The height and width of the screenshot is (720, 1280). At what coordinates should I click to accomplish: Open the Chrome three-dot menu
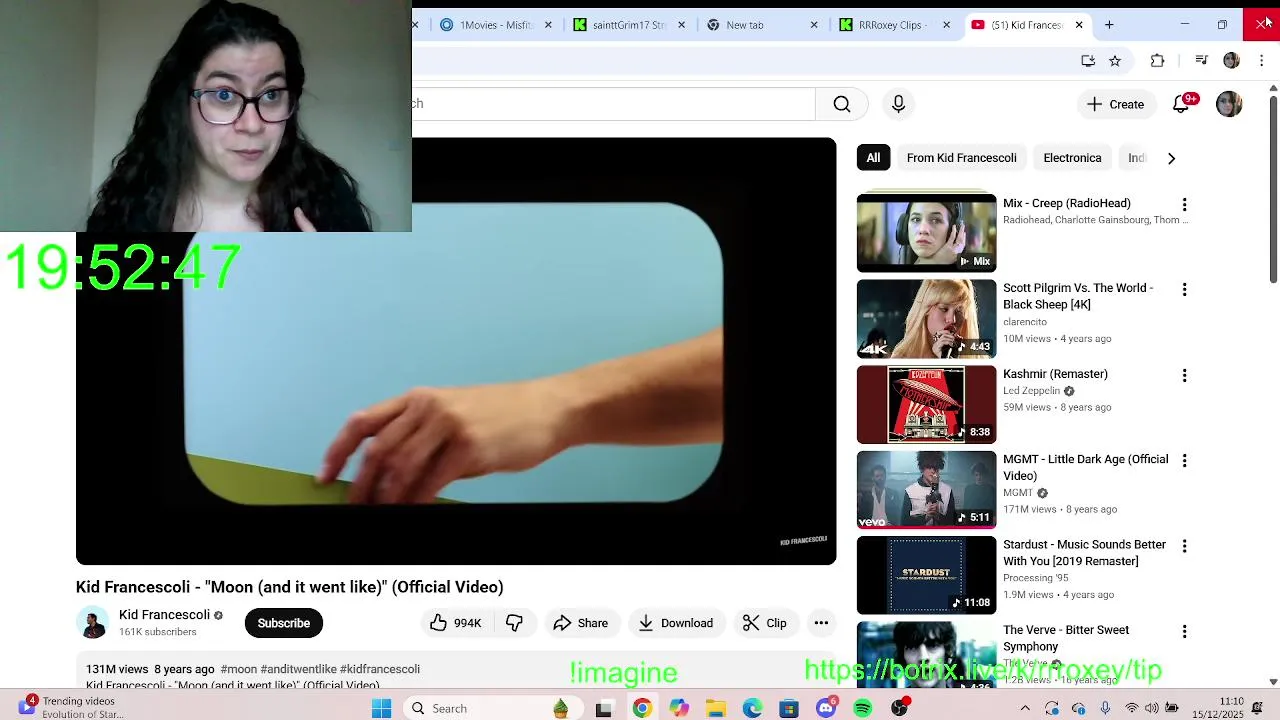[1261, 61]
